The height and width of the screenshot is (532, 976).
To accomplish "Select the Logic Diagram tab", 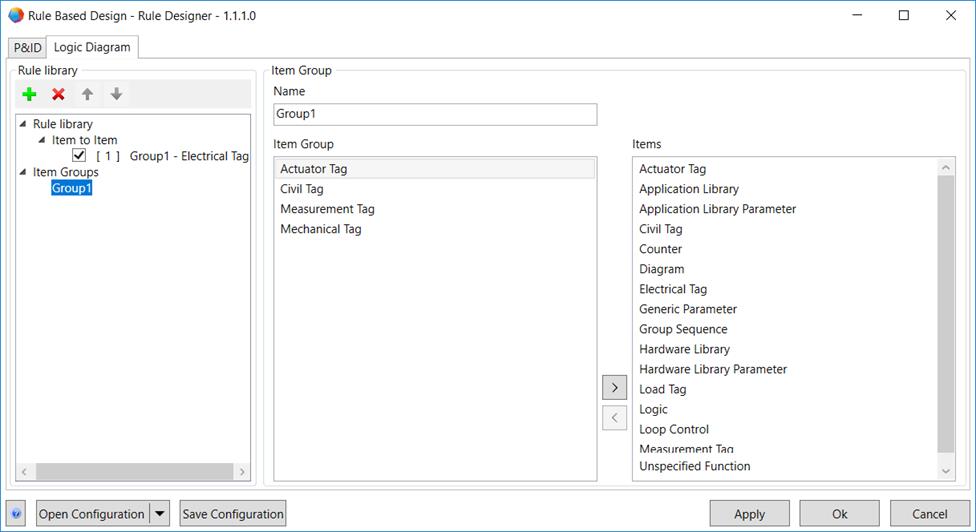I will (x=92, y=47).
